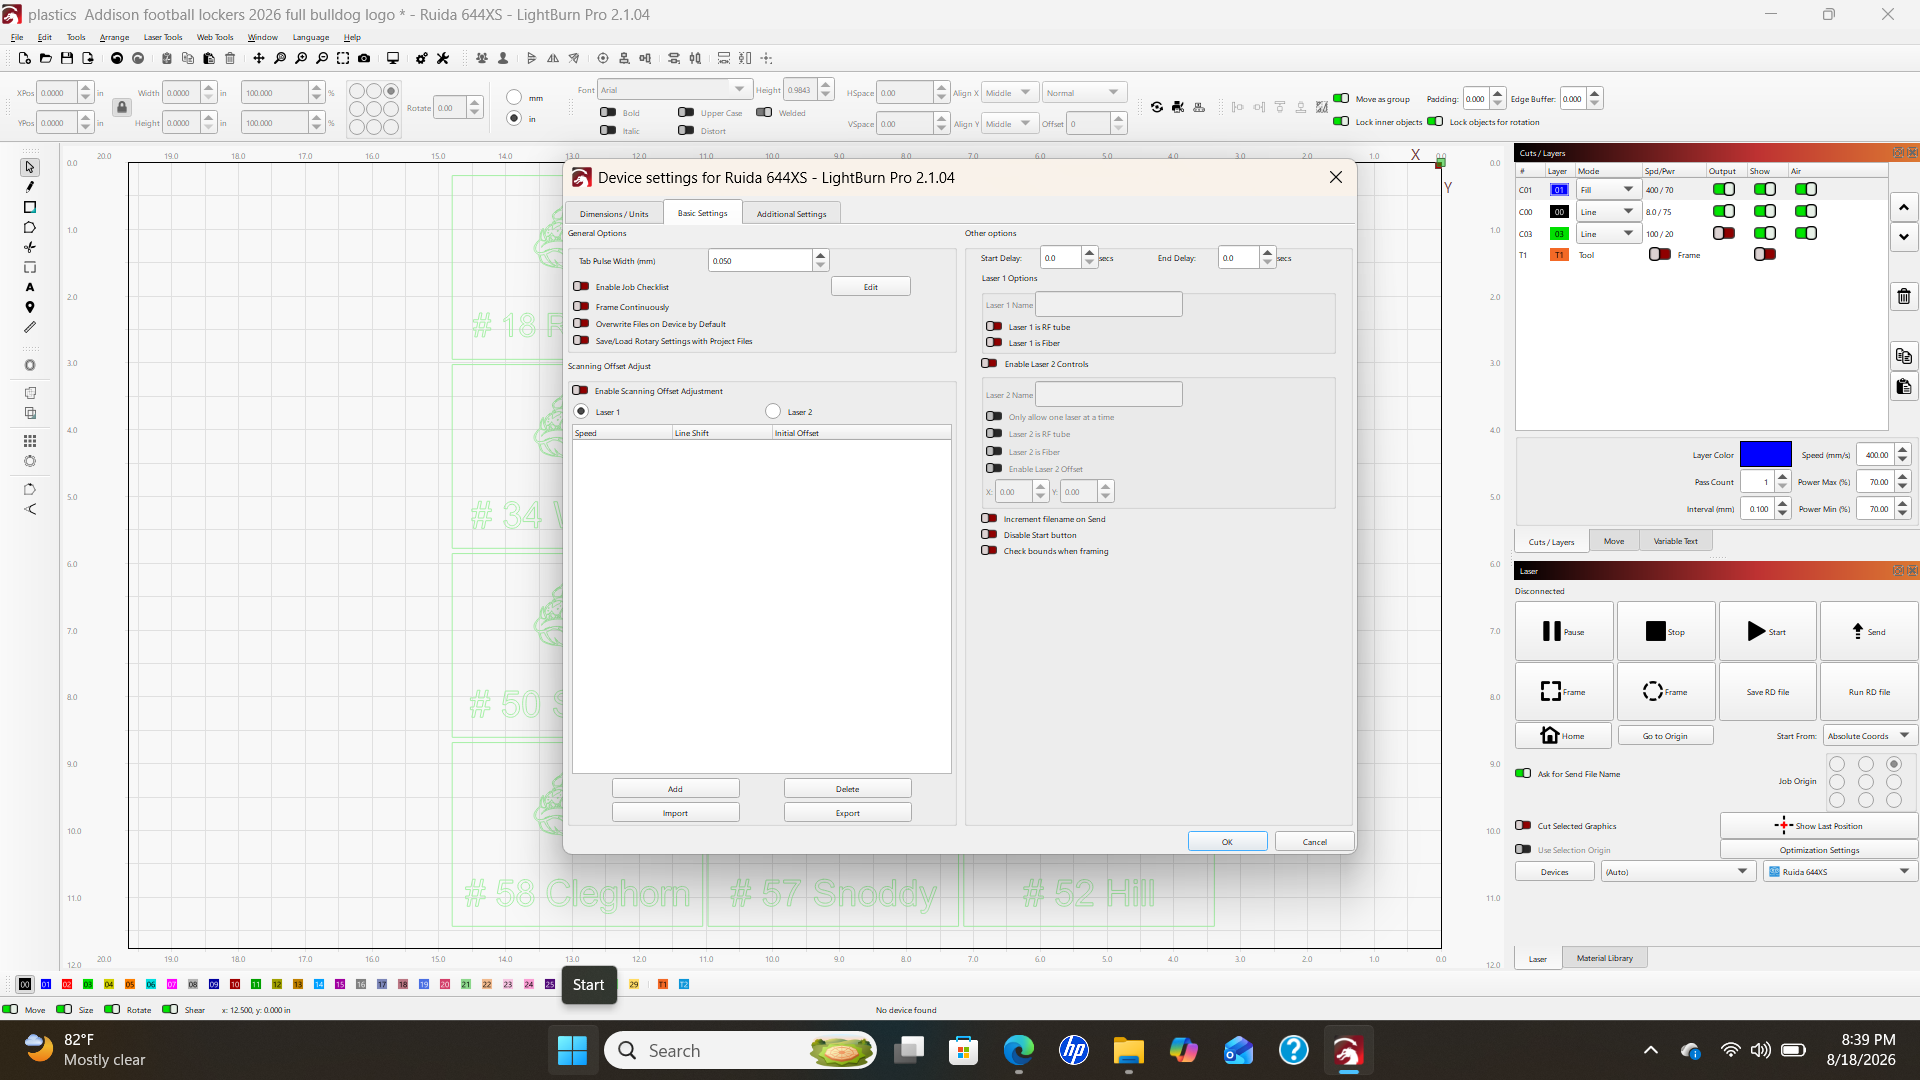
Task: Select the Text tool
Action: (30, 287)
